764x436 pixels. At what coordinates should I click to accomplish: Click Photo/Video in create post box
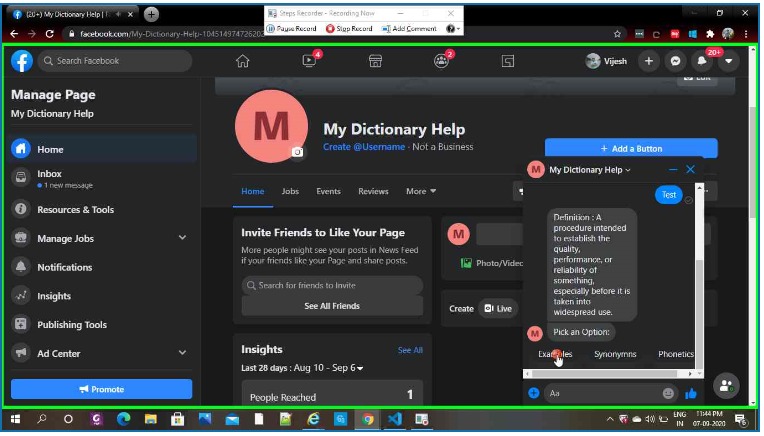tap(492, 263)
